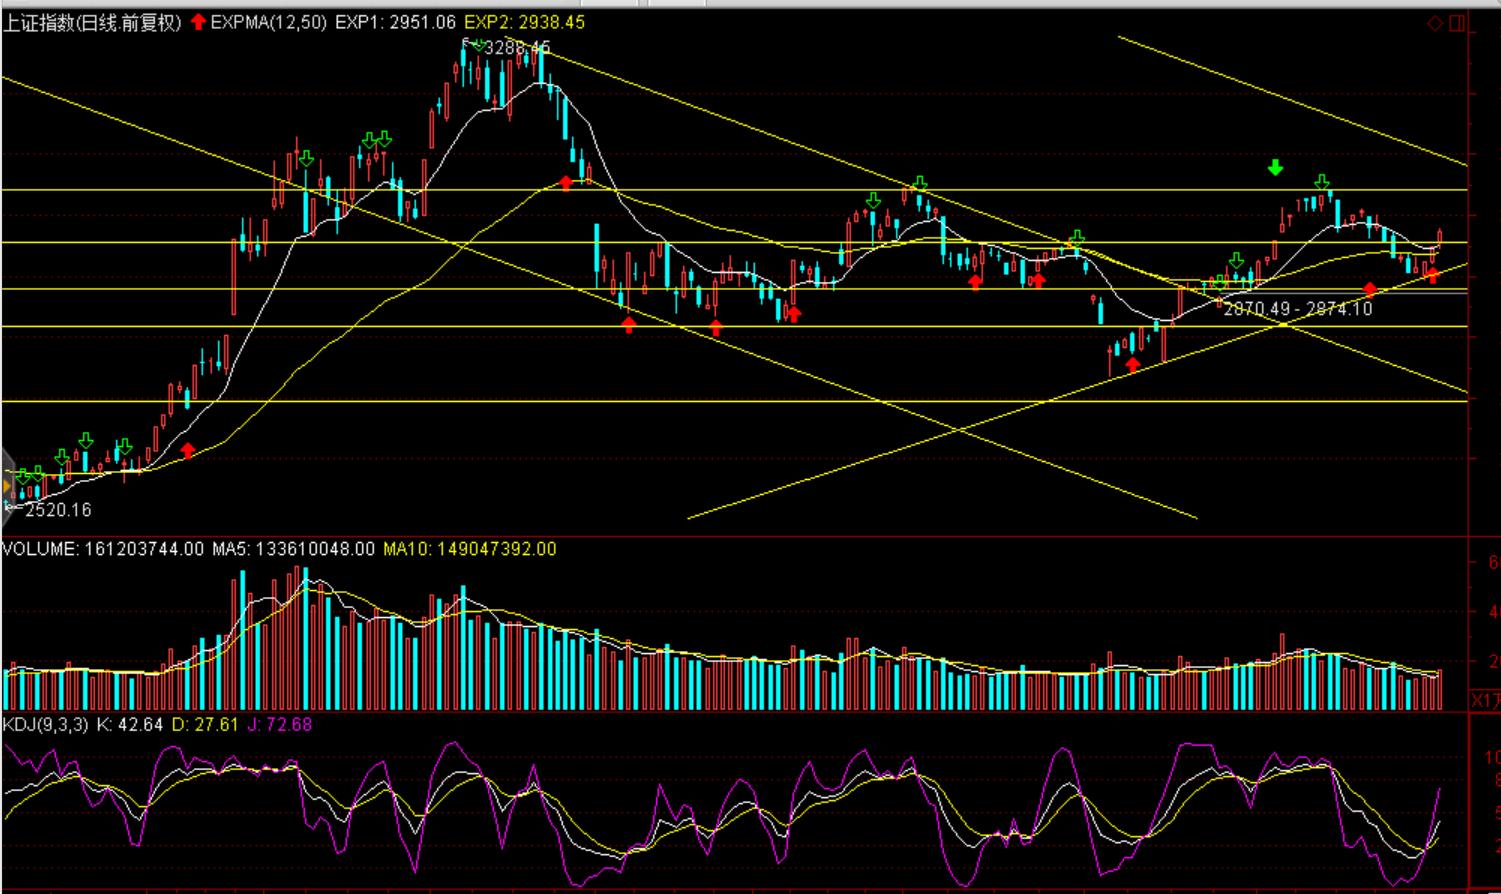Click the 3288.45 high price label
The image size is (1501, 894).
pos(517,48)
